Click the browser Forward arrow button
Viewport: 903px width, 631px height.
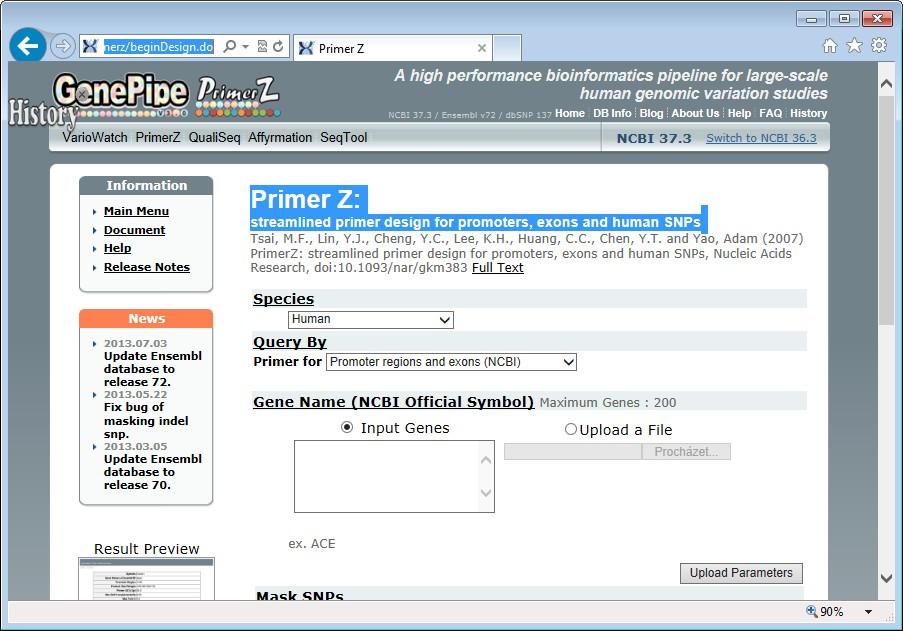(x=62, y=45)
